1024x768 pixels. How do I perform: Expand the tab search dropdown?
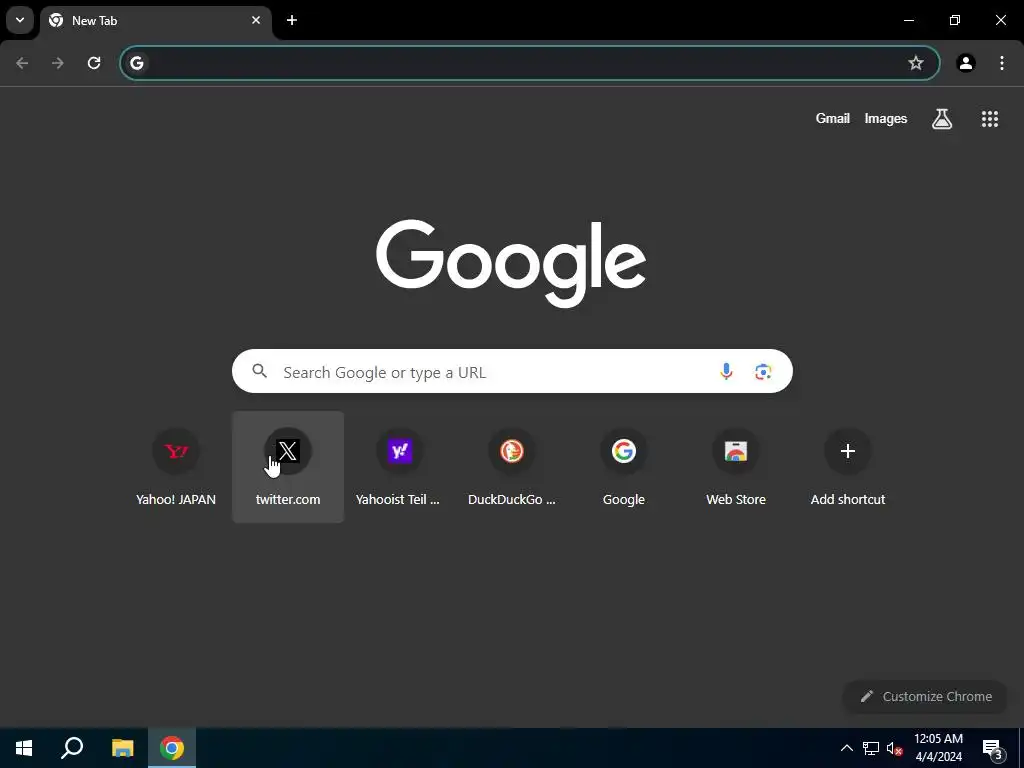point(20,20)
